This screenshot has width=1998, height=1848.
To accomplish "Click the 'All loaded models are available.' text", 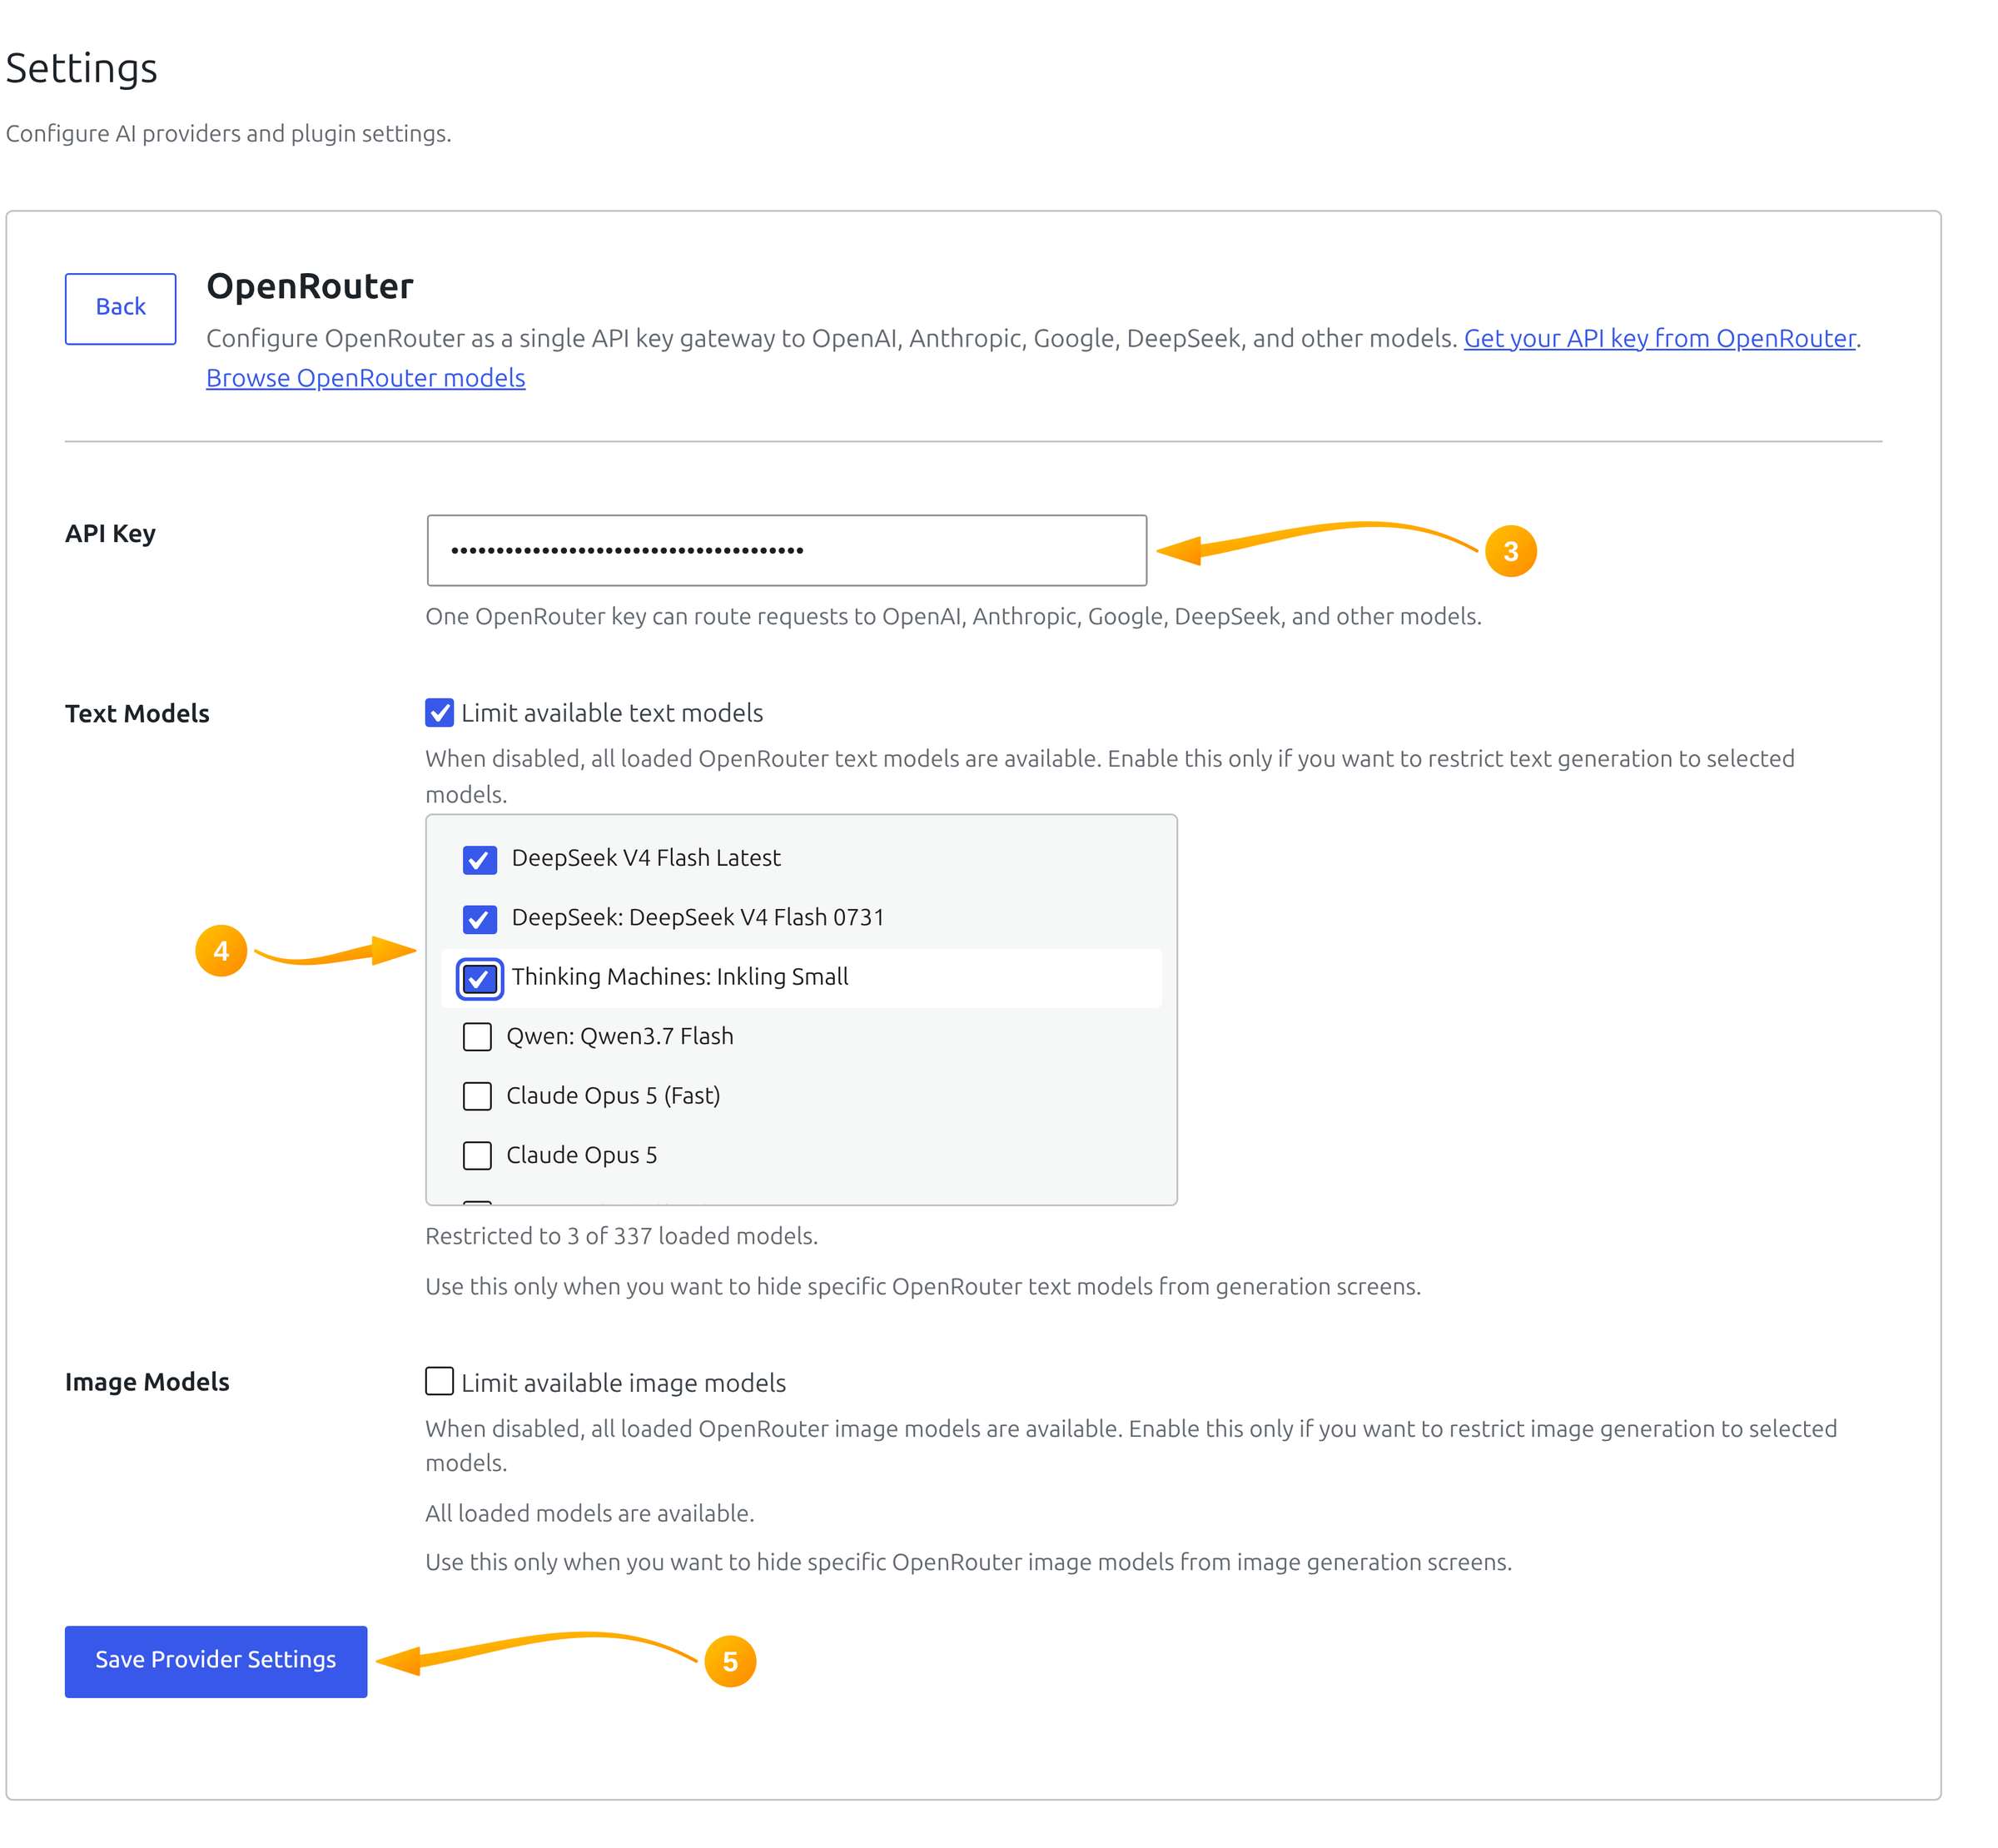I will pyautogui.click(x=589, y=1513).
